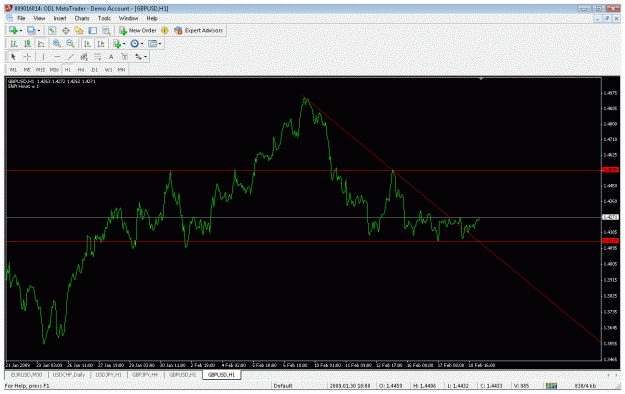
Task: Switch to MN monthly timeframe
Action: pos(122,70)
